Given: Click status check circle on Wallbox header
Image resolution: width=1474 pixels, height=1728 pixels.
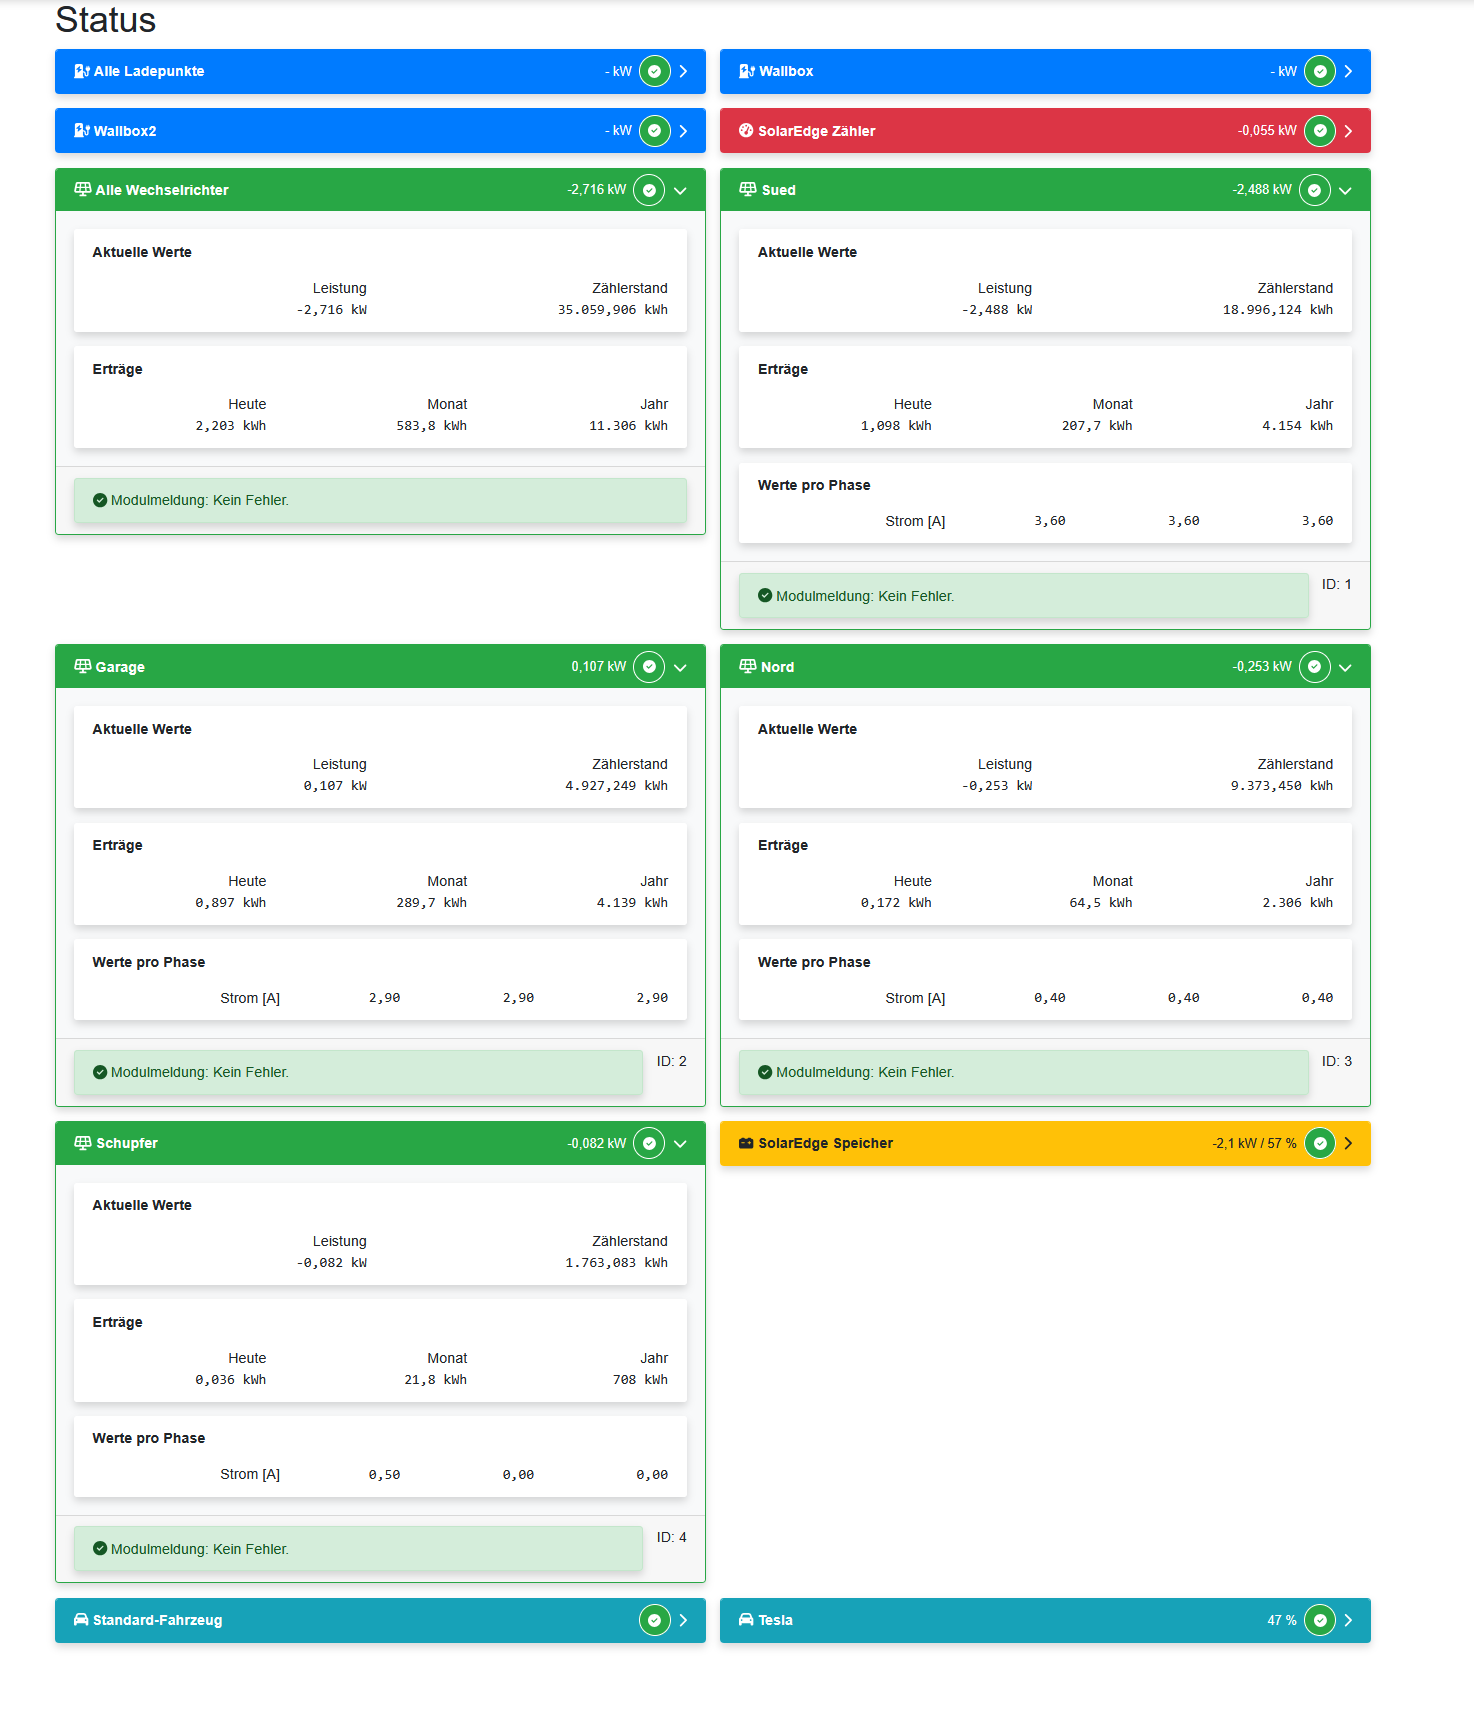Looking at the screenshot, I should pyautogui.click(x=1320, y=71).
